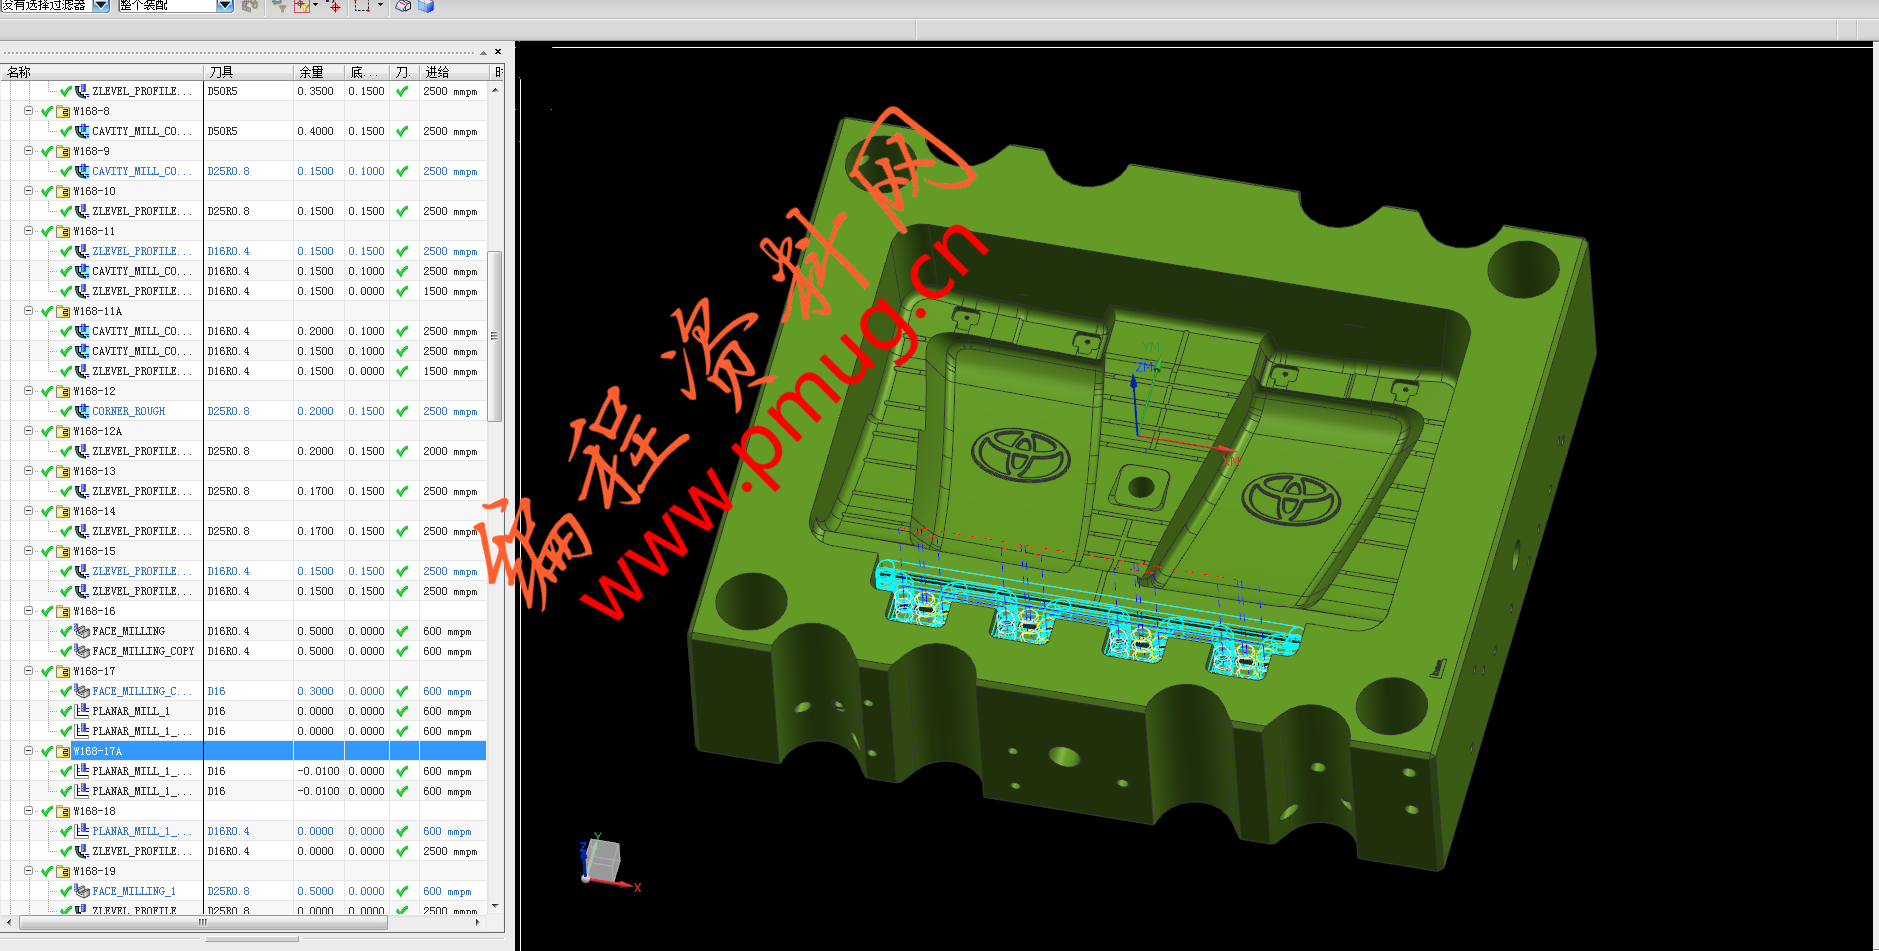Viewport: 1879px width, 951px height.
Task: Collapse the W168-15 program group
Action: (x=29, y=551)
